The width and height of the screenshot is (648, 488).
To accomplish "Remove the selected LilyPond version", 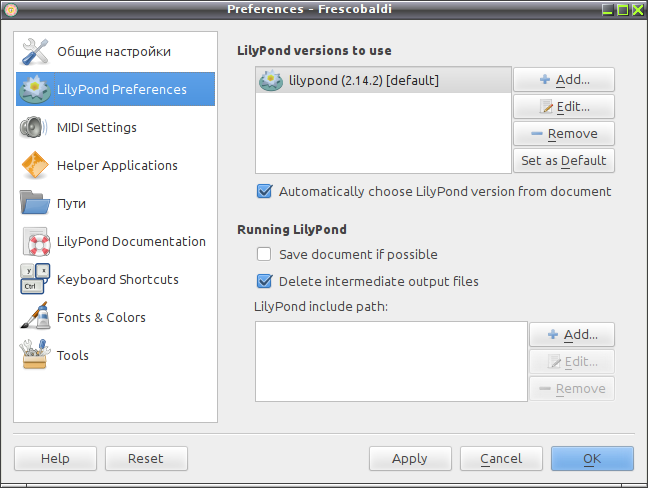I will tap(564, 133).
